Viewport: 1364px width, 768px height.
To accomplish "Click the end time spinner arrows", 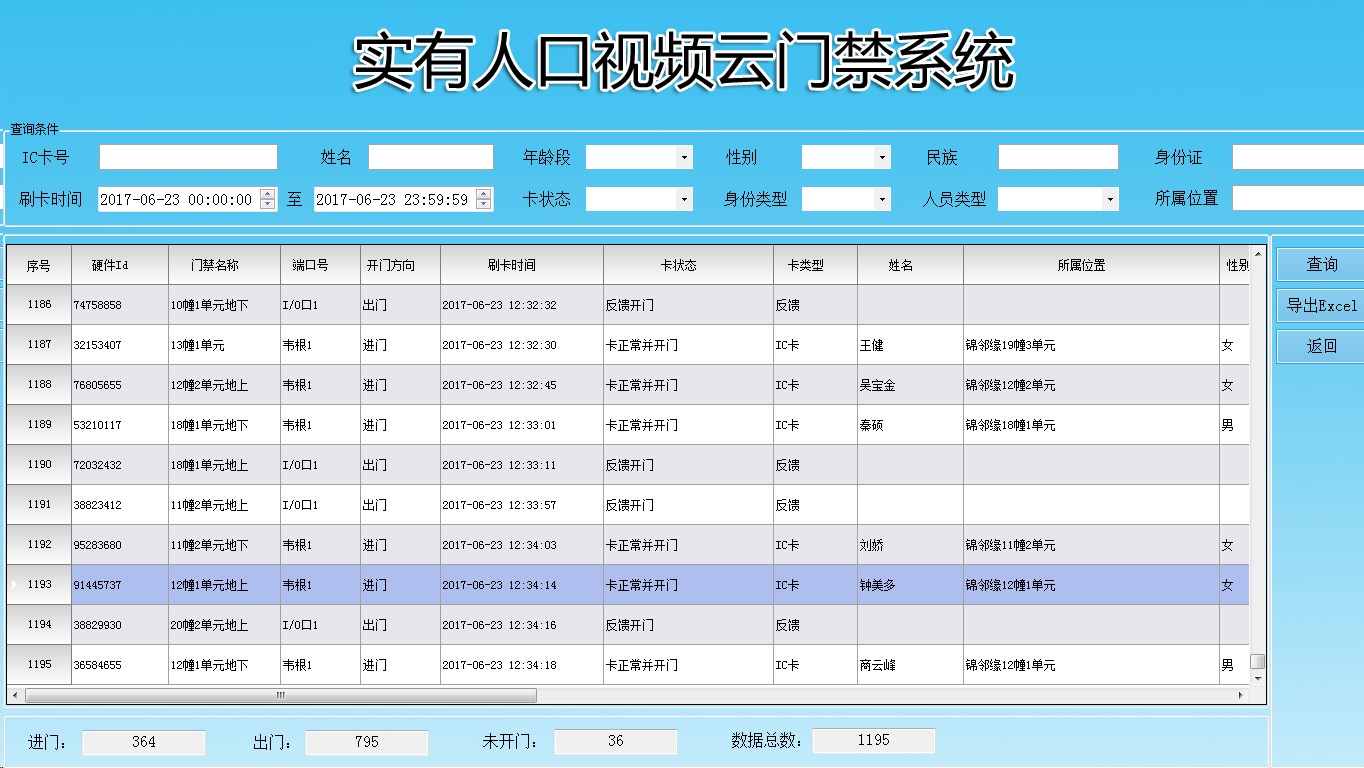I will [484, 199].
